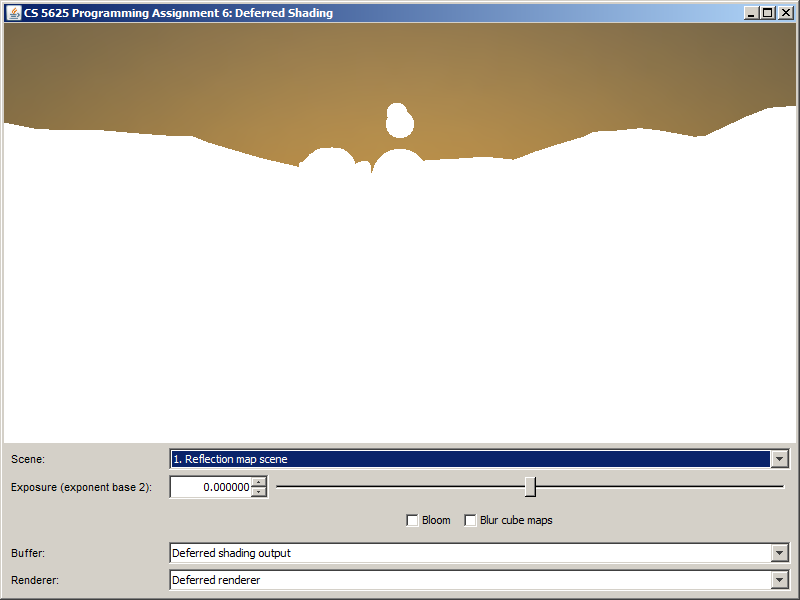The image size is (800, 600).
Task: Expand the Buffer dropdown arrow
Action: [x=779, y=553]
